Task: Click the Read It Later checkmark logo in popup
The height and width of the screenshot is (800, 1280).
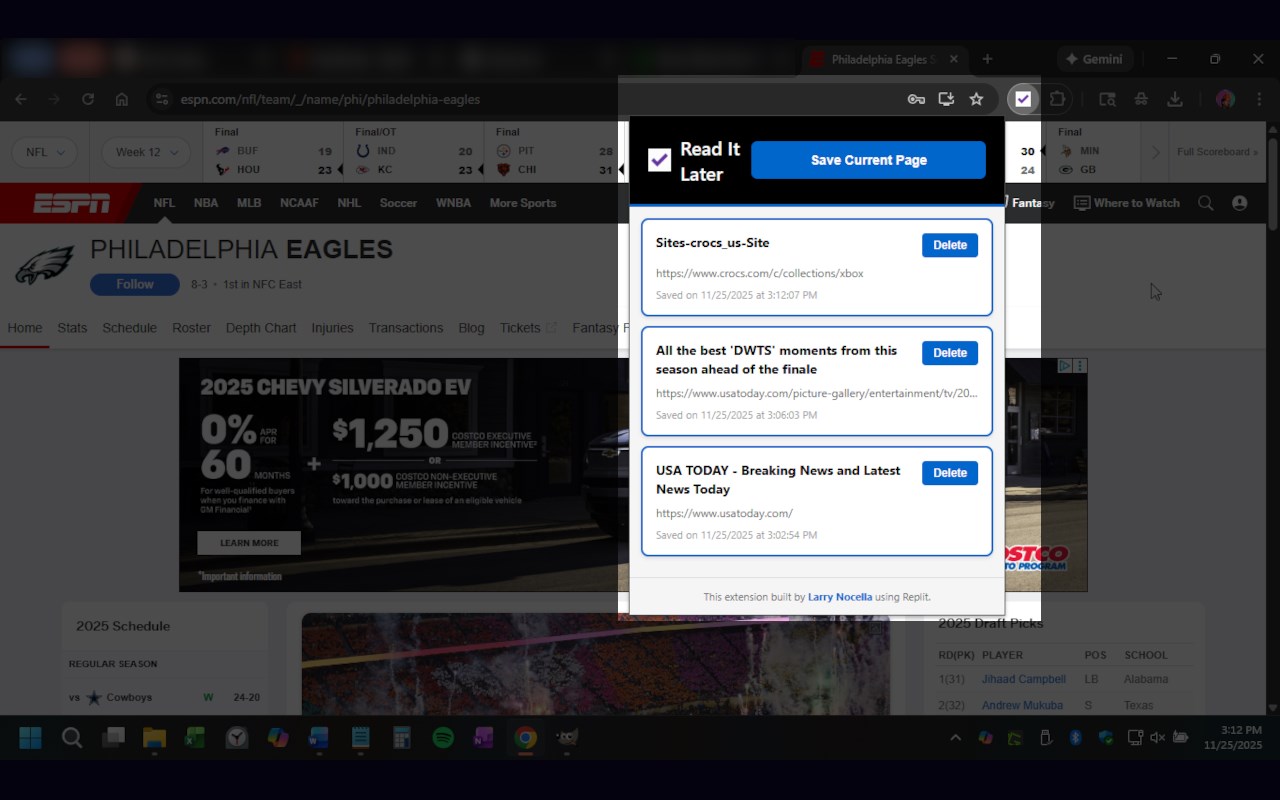Action: coord(659,160)
